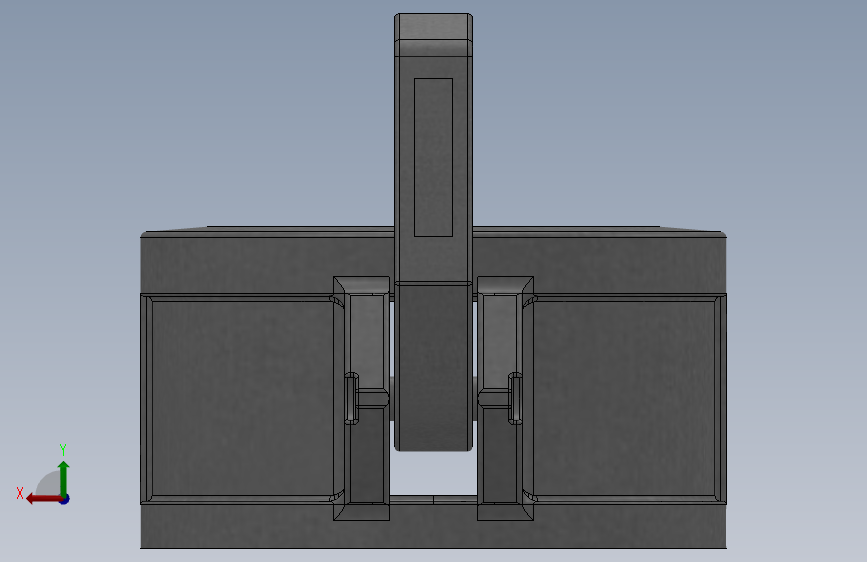Select the right recessed panel of the base
This screenshot has height=562, width=867.
pos(625,398)
